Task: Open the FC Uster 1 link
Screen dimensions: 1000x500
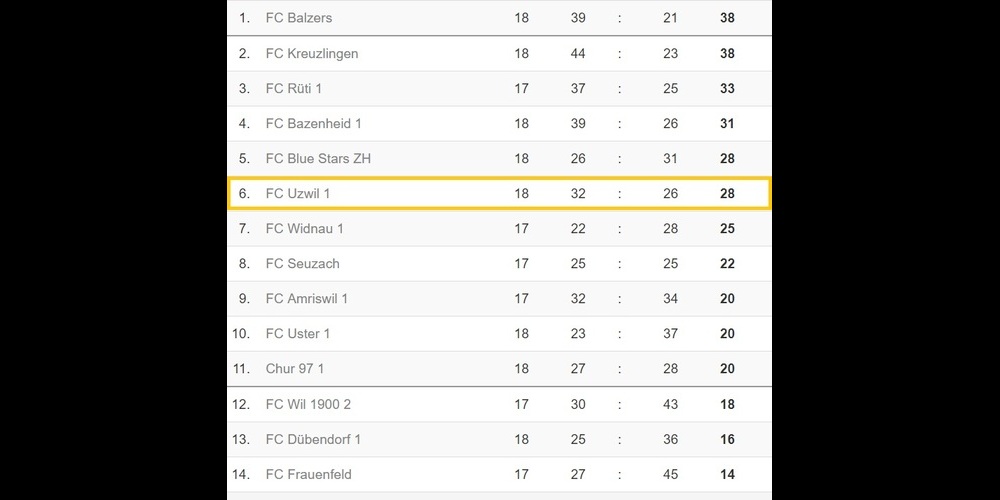Action: click(297, 333)
